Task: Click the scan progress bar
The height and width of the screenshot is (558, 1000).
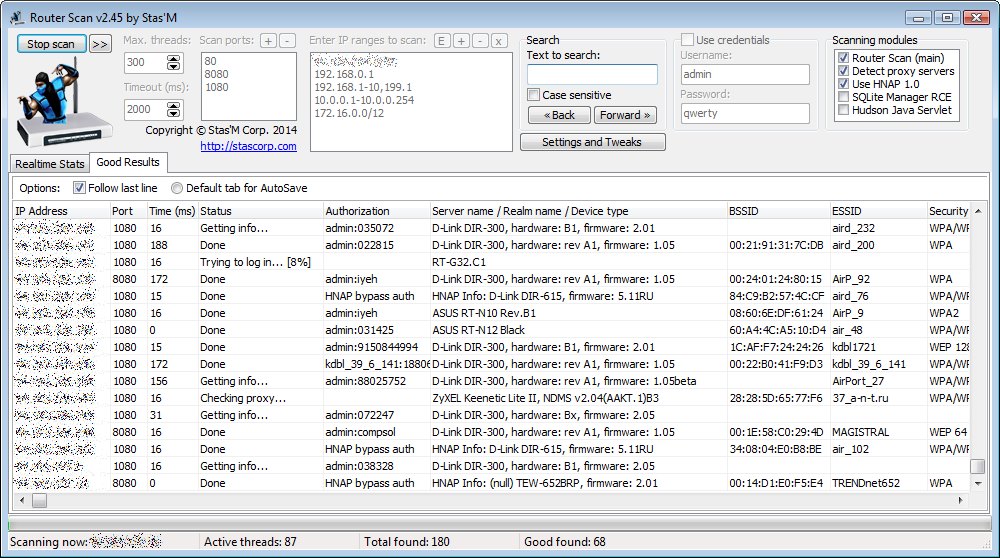Action: 499,525
